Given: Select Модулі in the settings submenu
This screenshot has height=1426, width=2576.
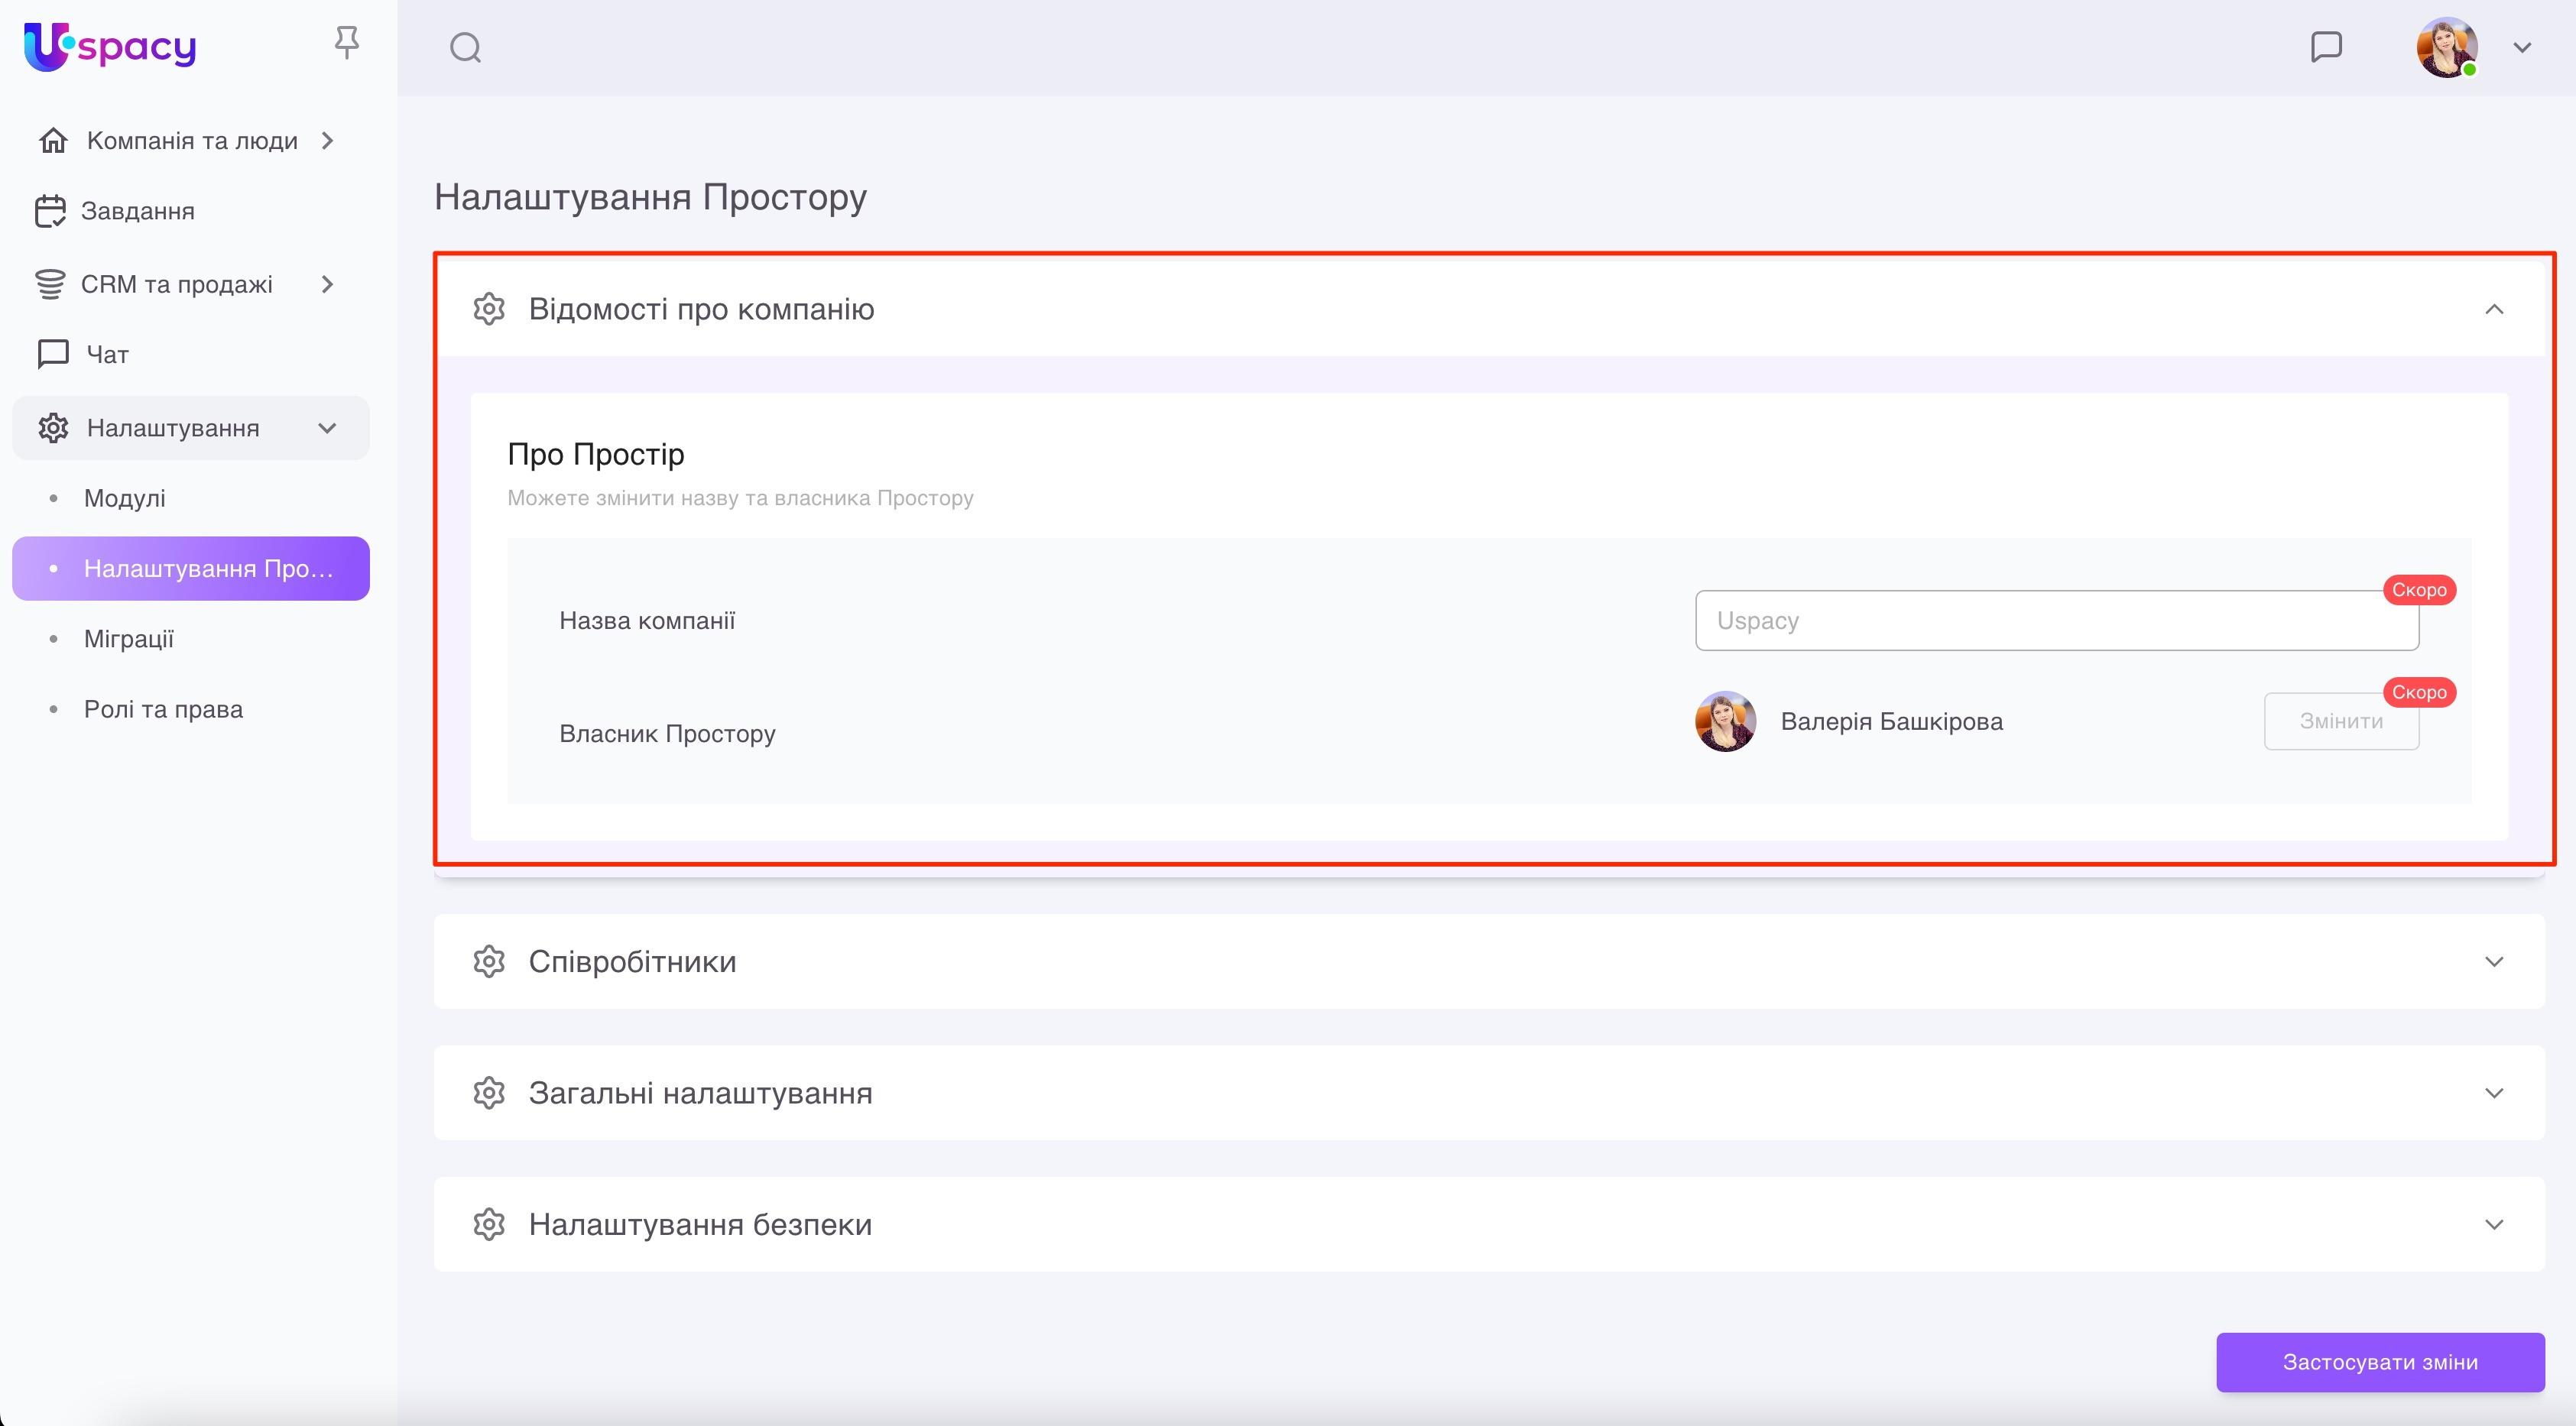Looking at the screenshot, I should click(124, 498).
